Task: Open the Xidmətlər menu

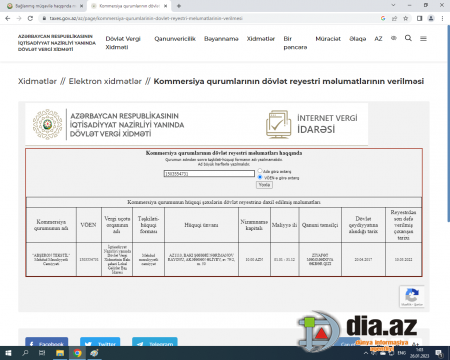Action: tap(261, 39)
